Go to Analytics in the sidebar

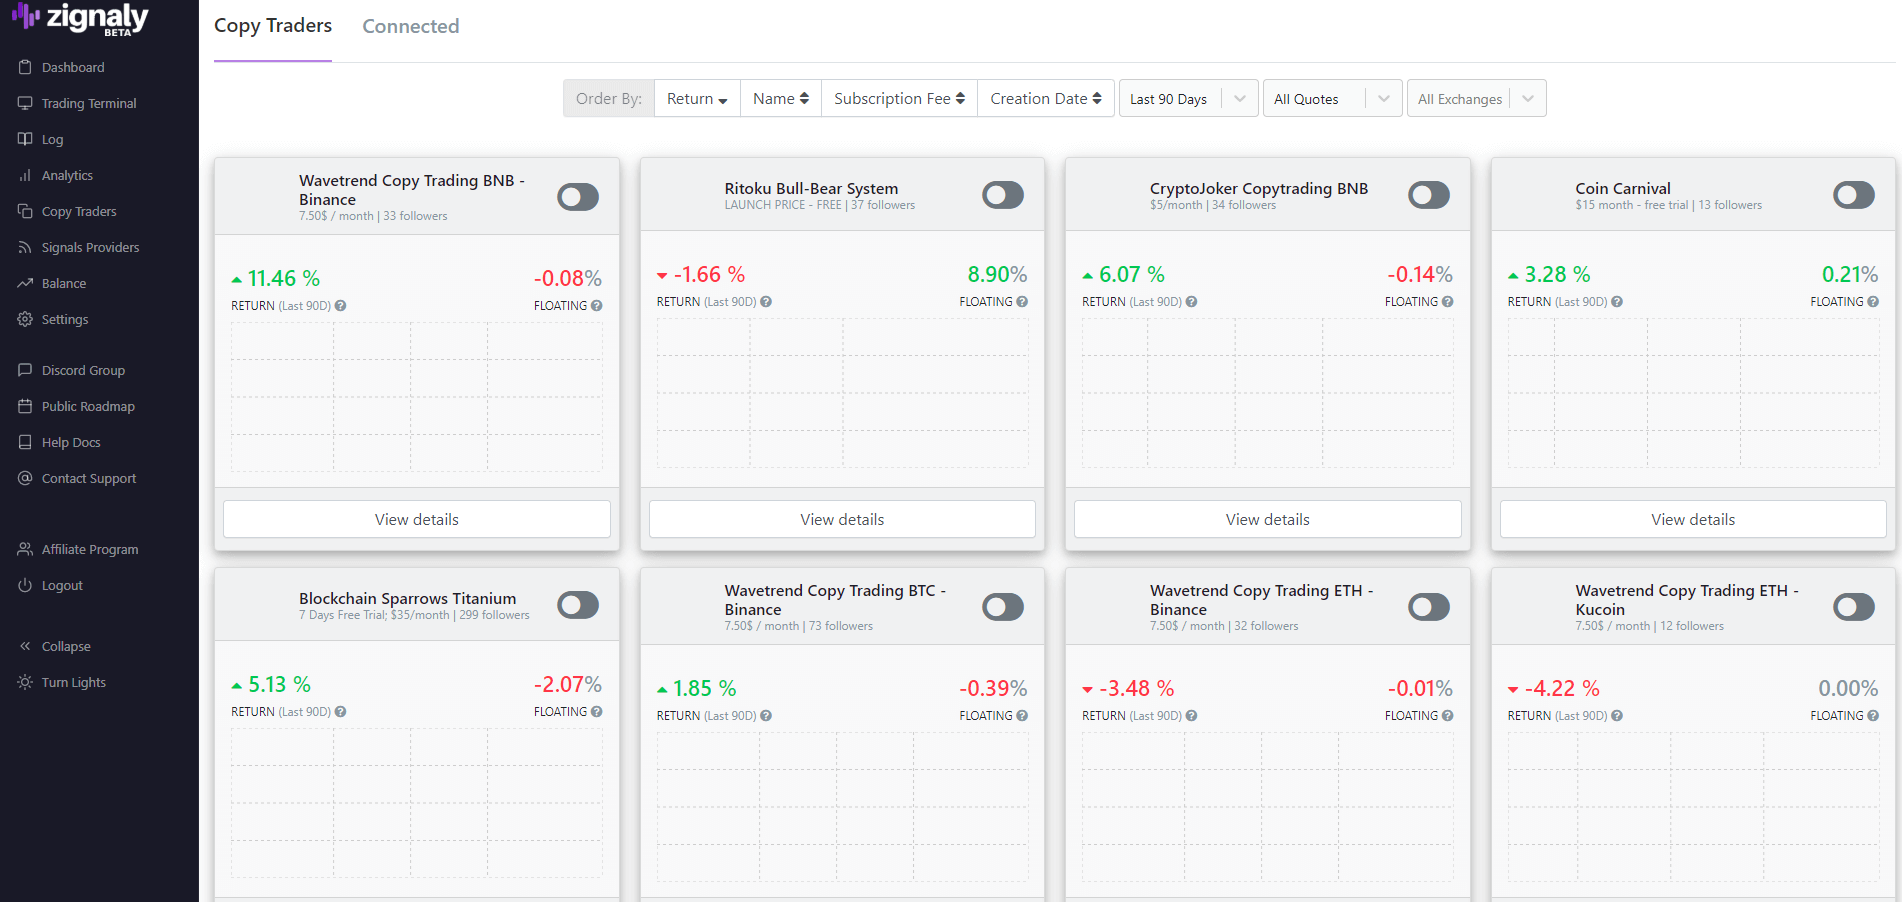67,175
